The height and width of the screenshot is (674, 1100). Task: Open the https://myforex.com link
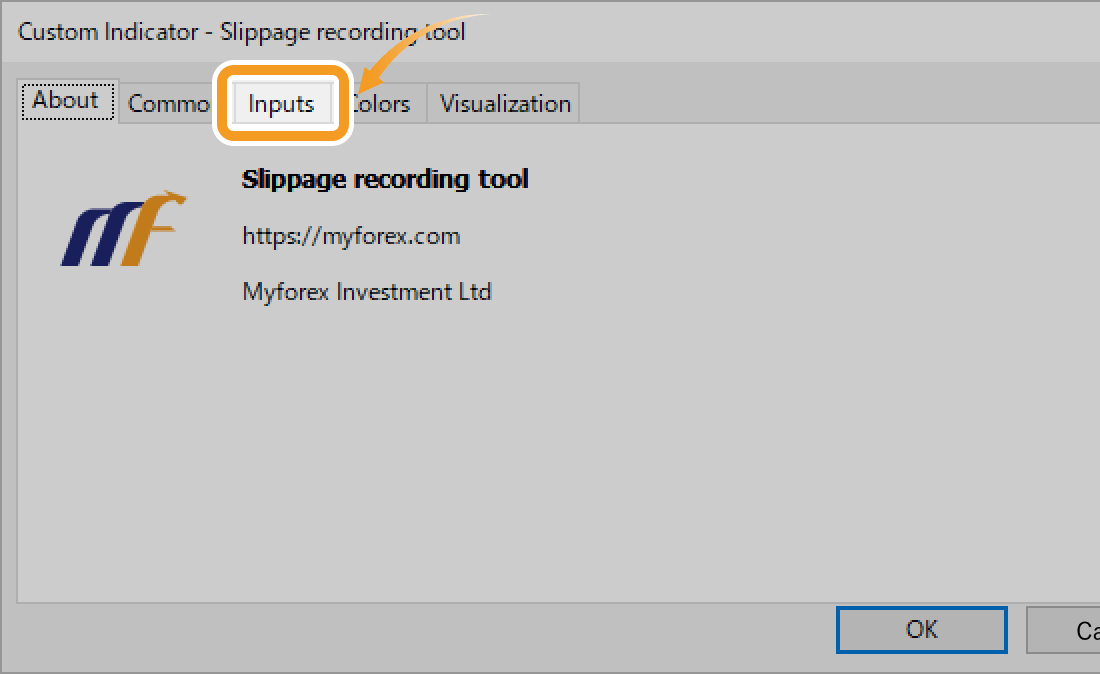[x=351, y=236]
